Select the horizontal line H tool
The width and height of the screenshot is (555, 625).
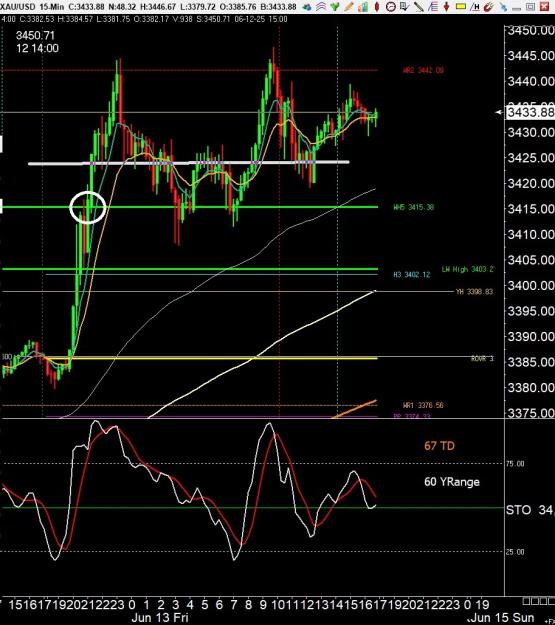475,7
